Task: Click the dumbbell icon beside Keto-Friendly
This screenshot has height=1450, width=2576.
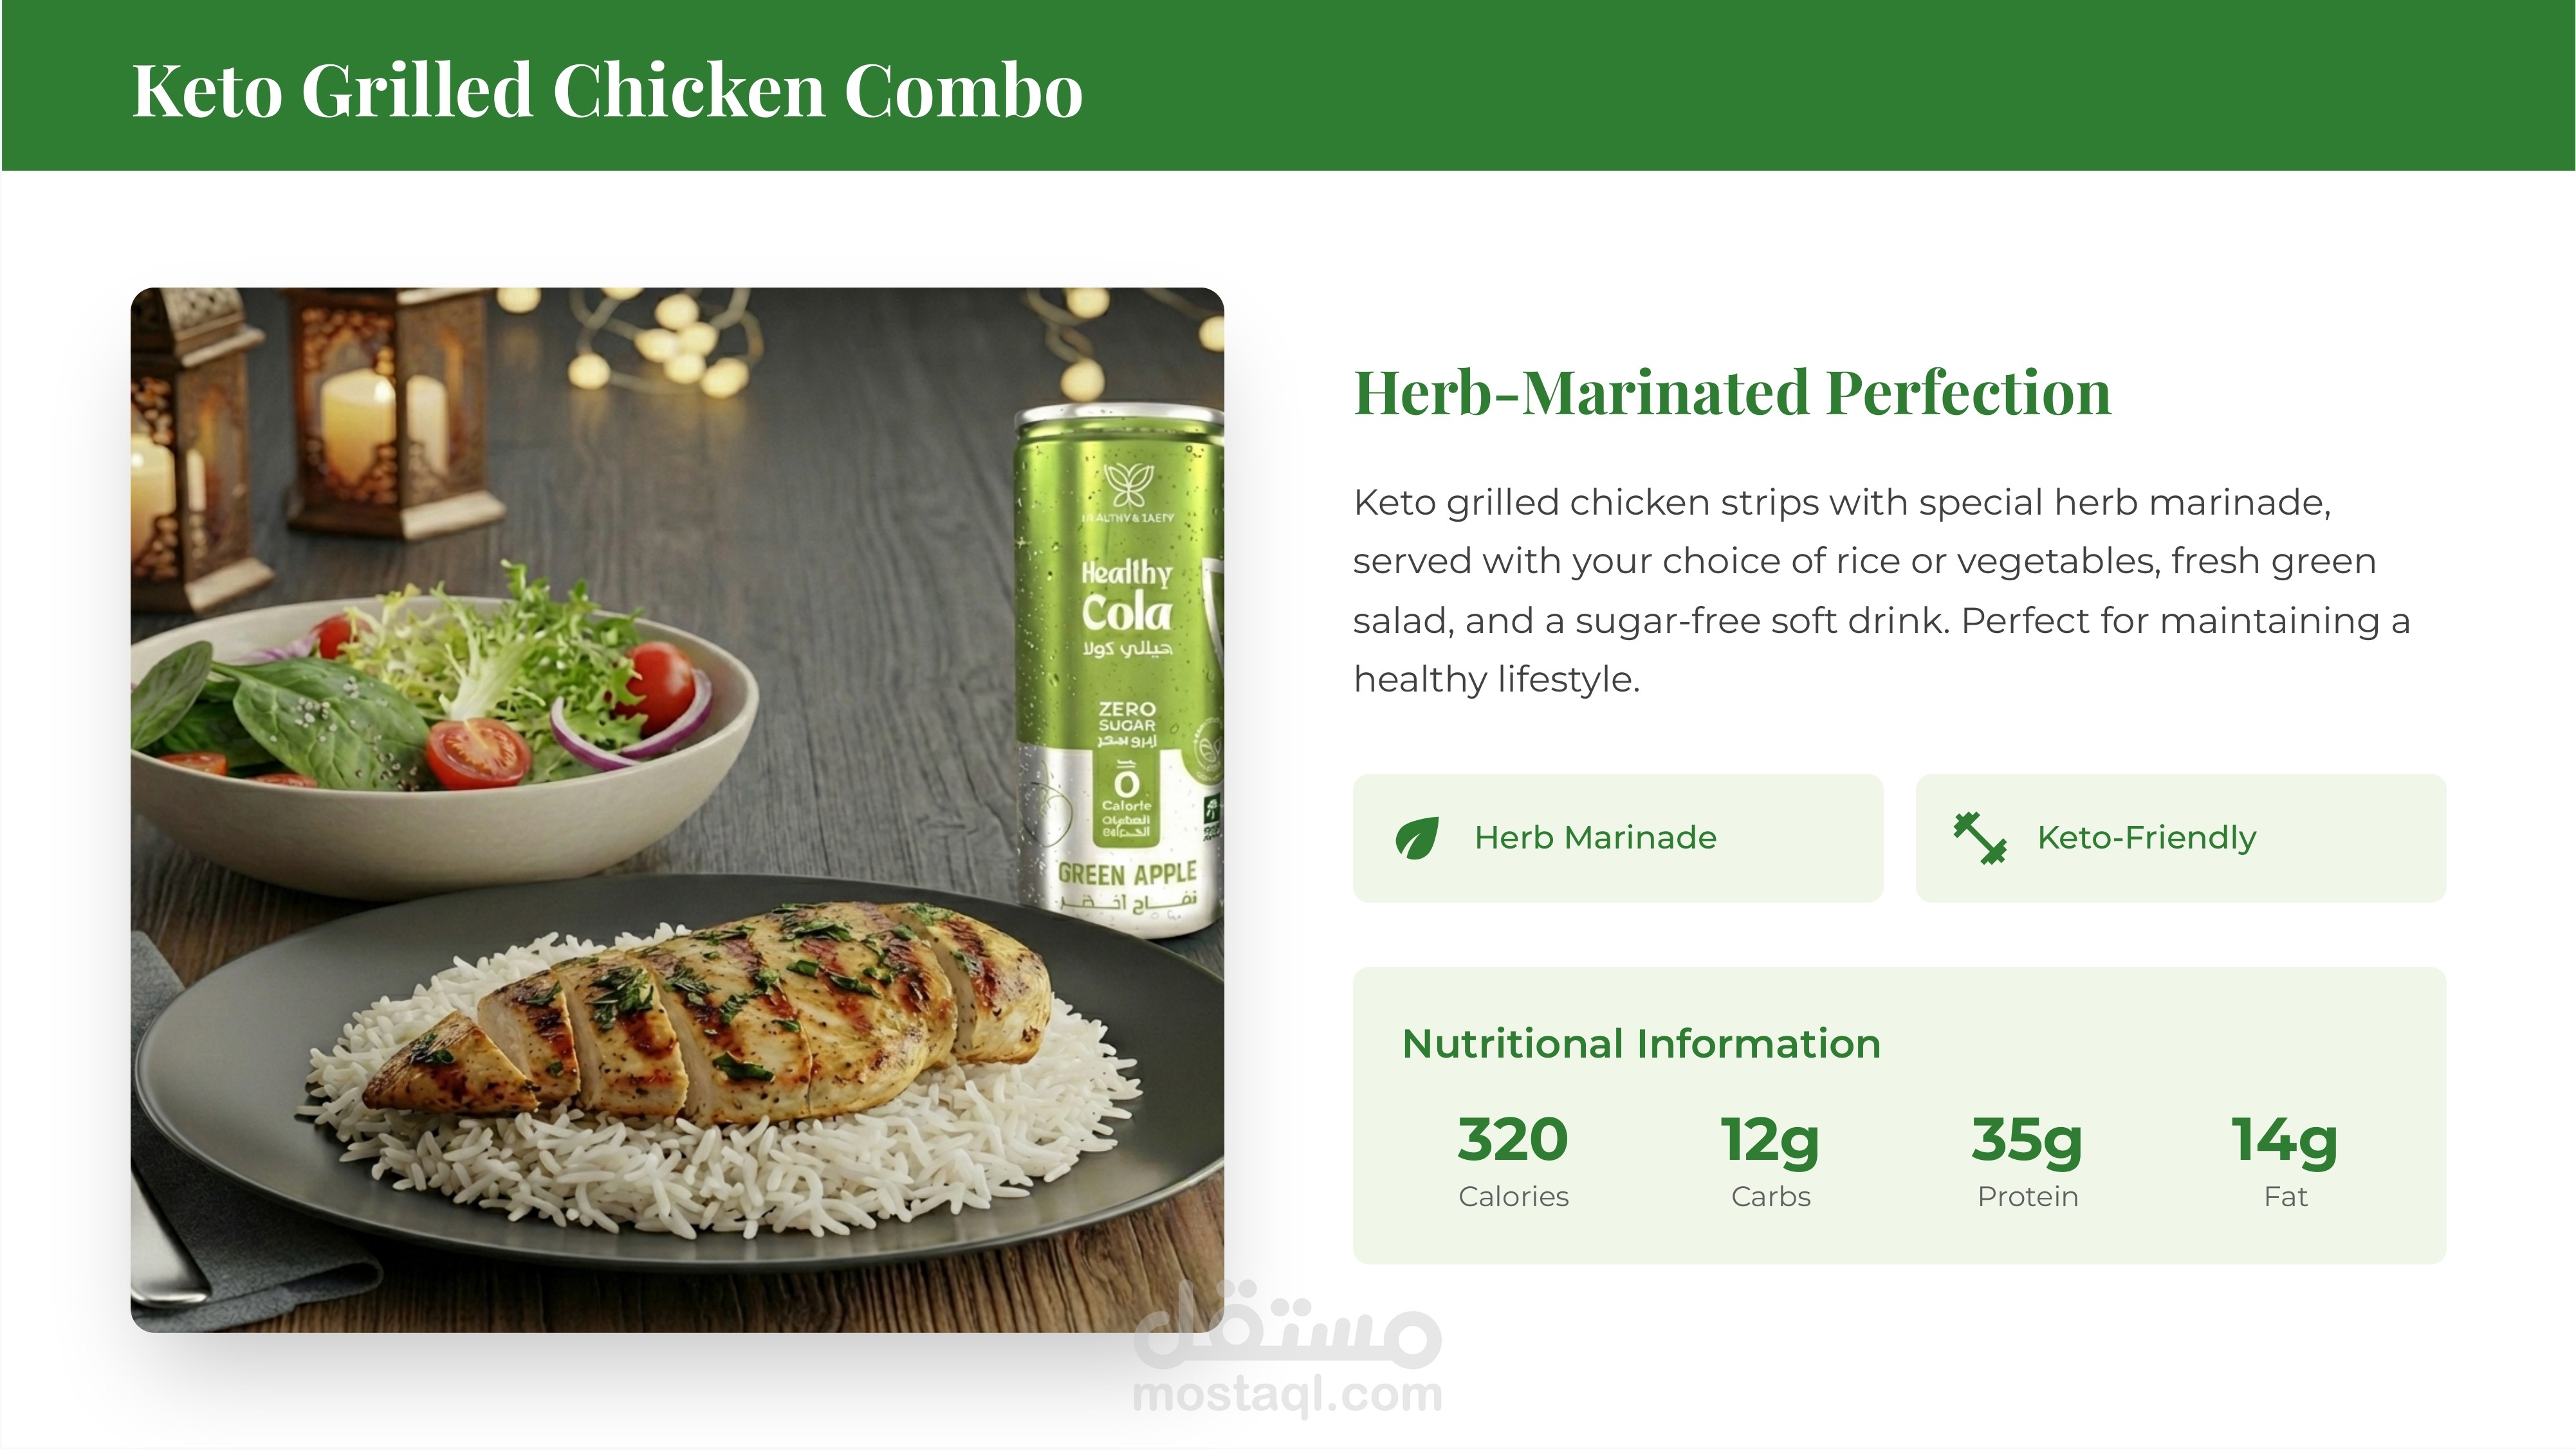Action: [1979, 838]
